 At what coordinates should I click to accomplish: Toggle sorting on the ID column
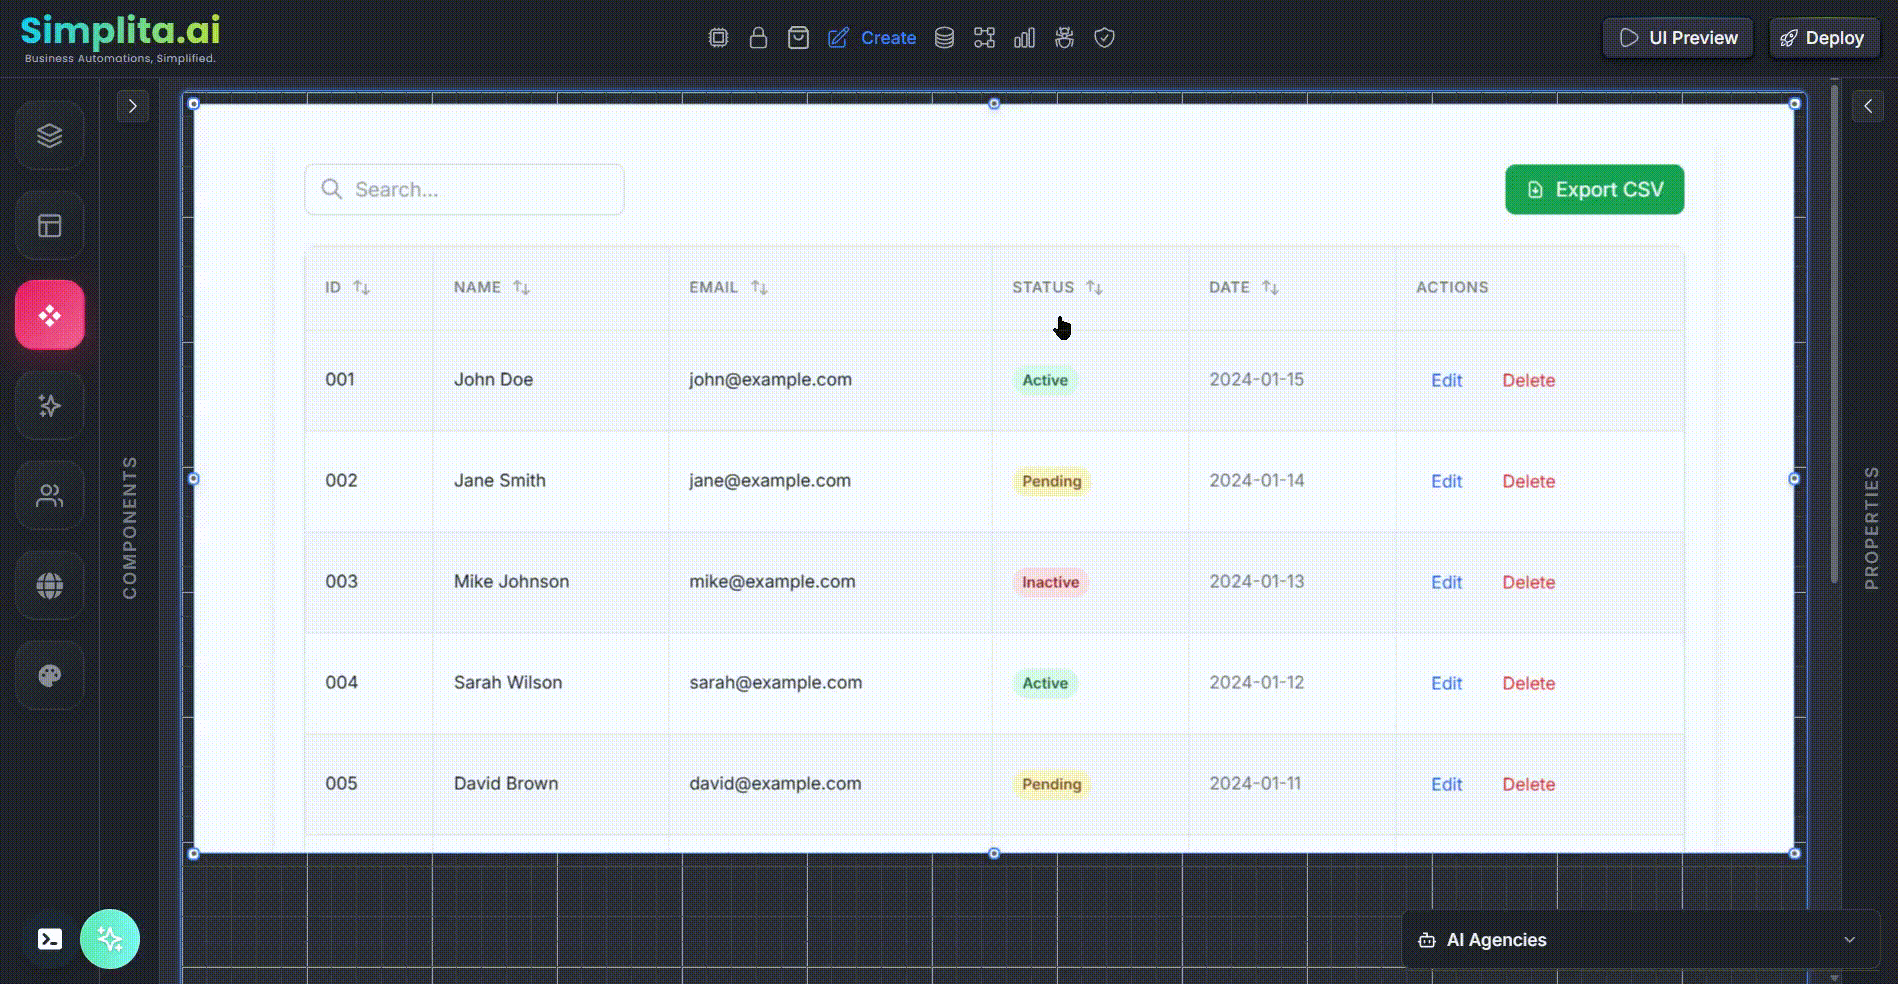point(362,287)
